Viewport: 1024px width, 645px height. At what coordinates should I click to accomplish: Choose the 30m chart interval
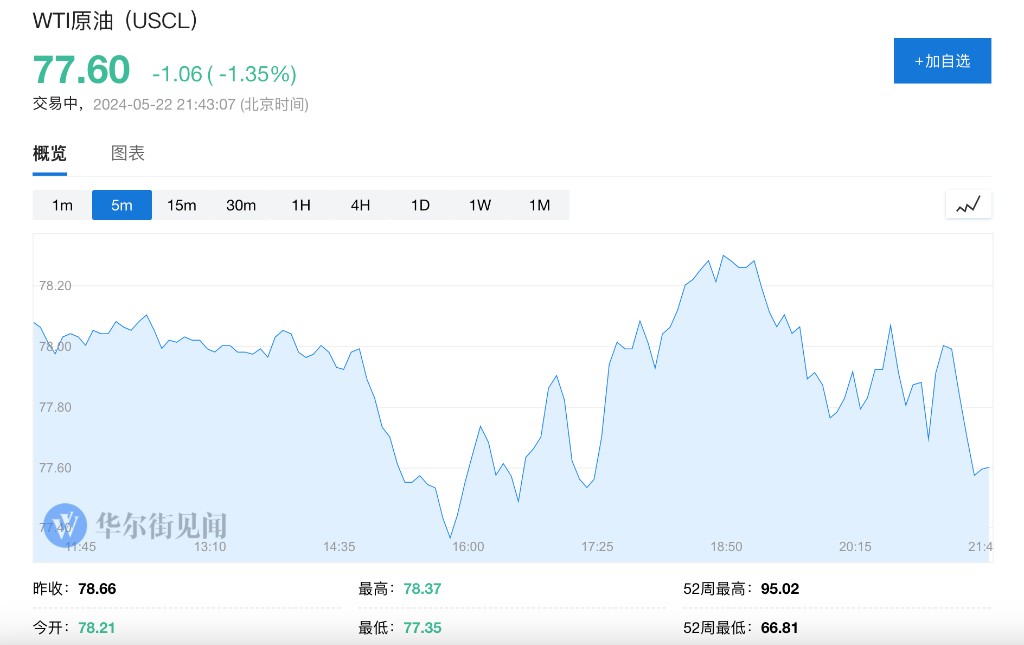pyautogui.click(x=241, y=205)
